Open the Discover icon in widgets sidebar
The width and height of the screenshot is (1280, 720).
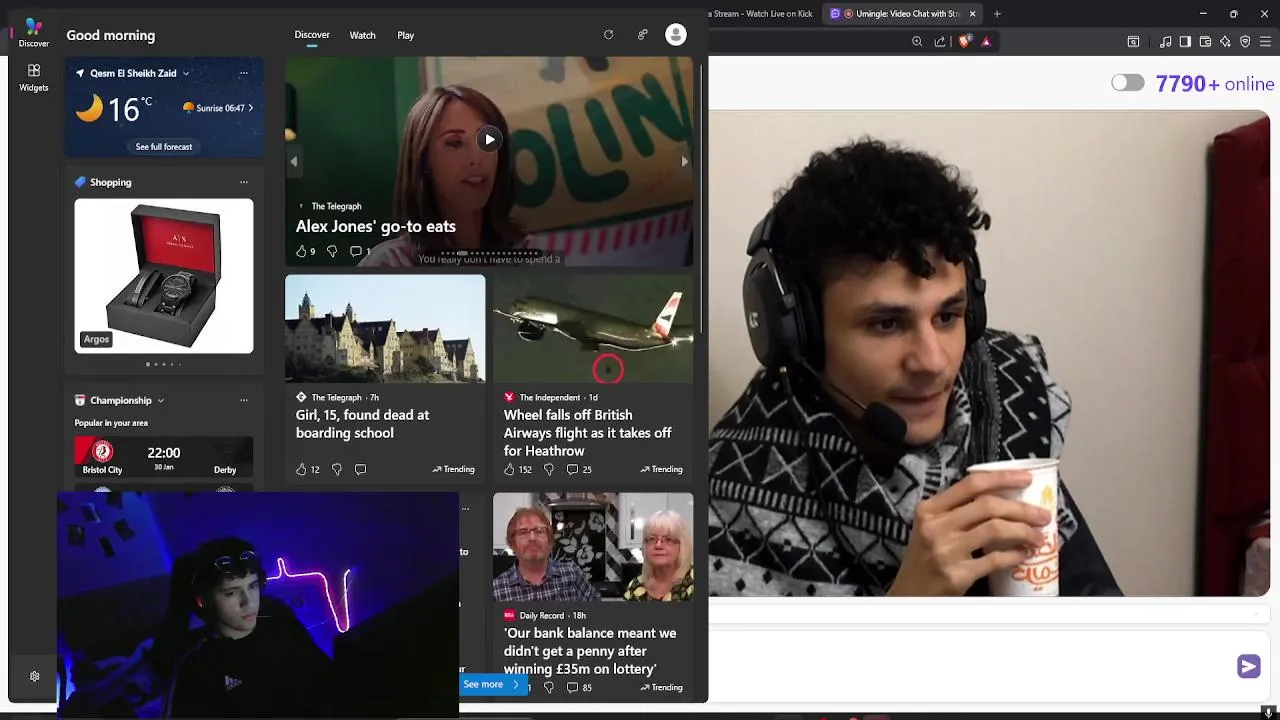point(33,32)
